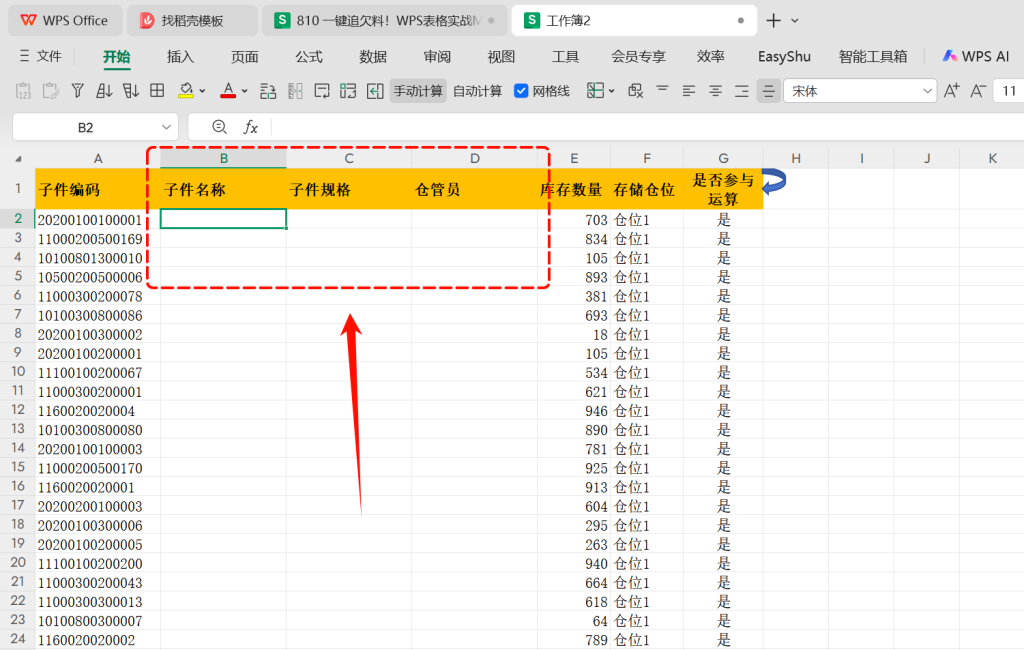Click cell containing 1160020020004
Viewport: 1024px width, 650px height.
97,411
